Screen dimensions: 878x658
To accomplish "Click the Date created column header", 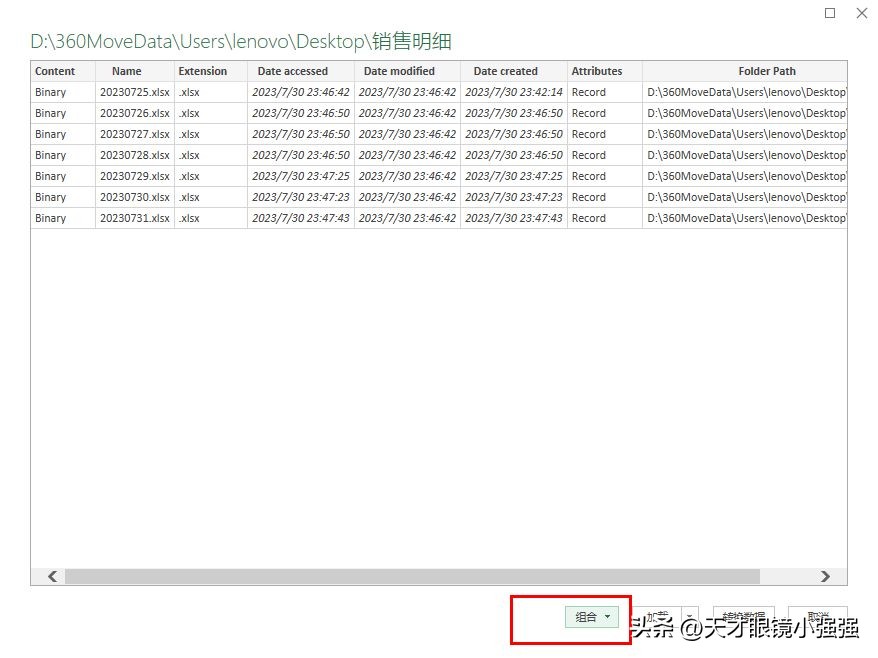I will [505, 71].
